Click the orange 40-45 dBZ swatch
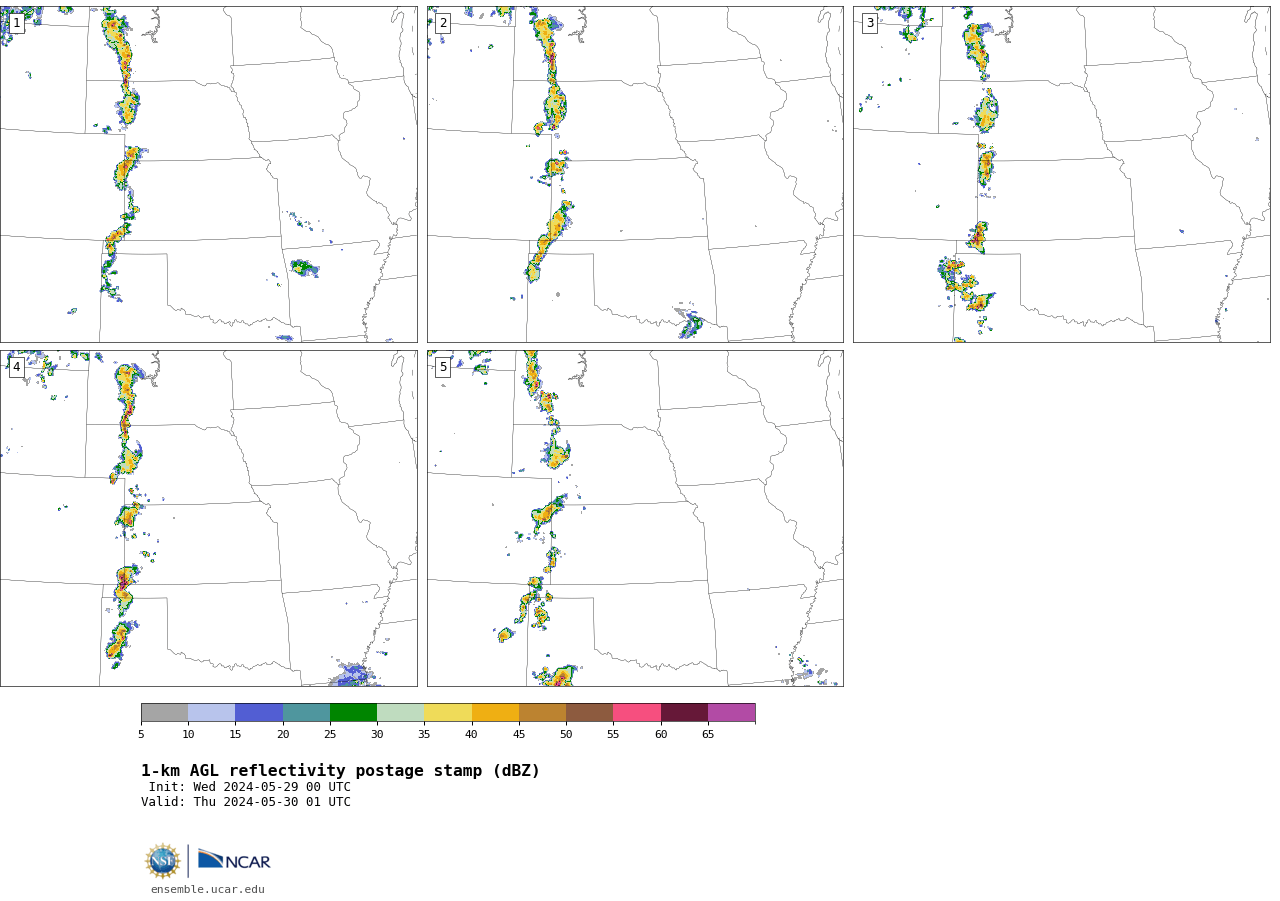 click(x=495, y=712)
